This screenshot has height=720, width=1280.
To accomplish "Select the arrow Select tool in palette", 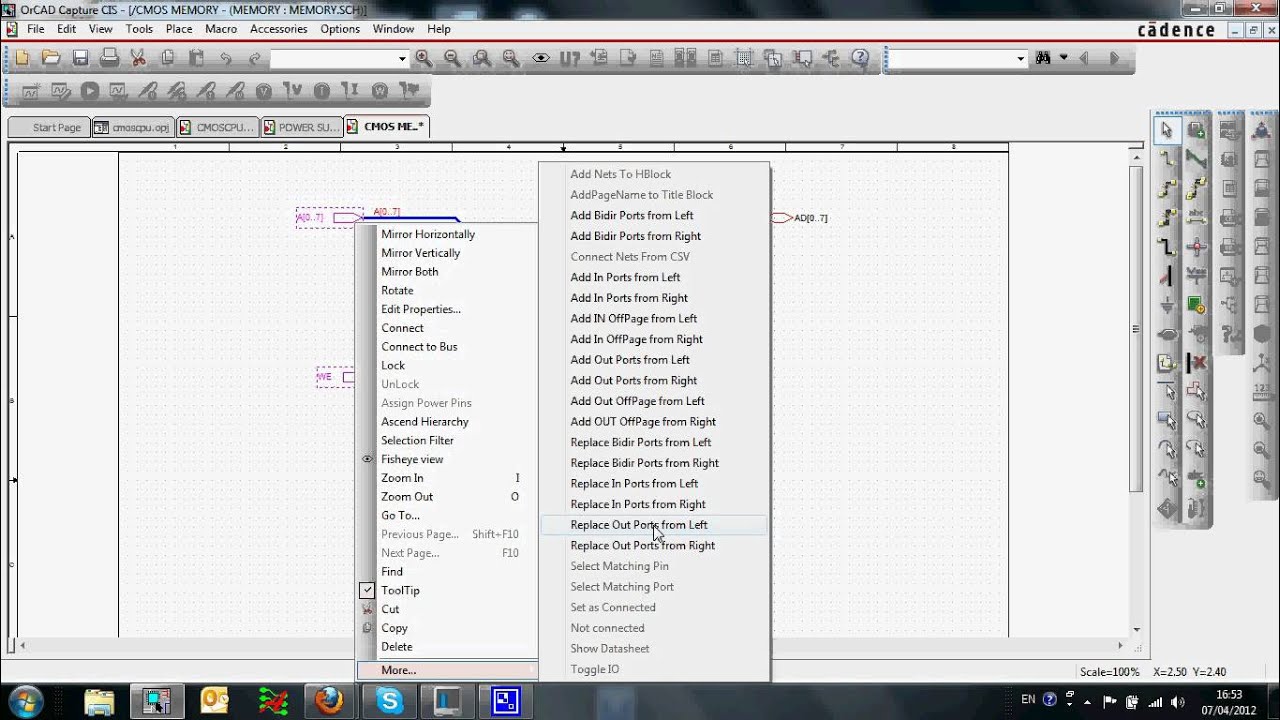I will pyautogui.click(x=1166, y=130).
